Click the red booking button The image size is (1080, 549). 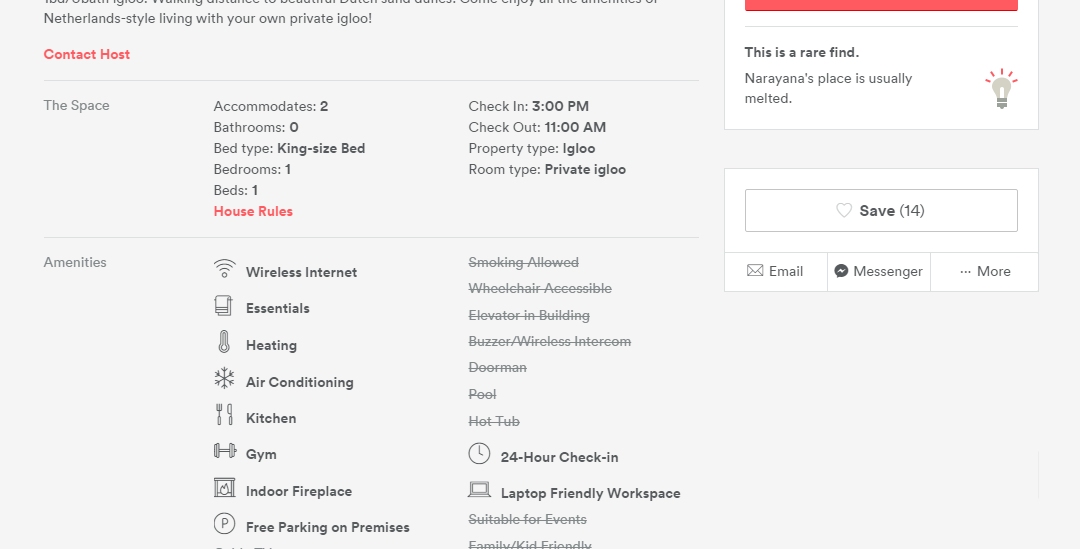point(881,5)
